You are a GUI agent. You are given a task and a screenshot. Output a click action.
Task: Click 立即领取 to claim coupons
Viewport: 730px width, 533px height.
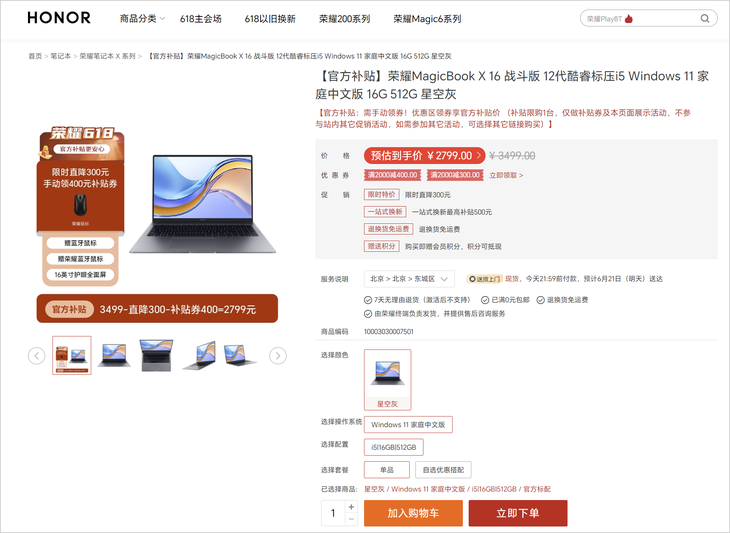(506, 175)
